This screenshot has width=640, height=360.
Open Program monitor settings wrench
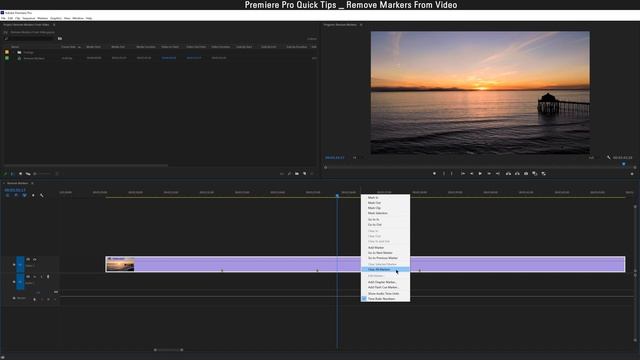click(608, 158)
